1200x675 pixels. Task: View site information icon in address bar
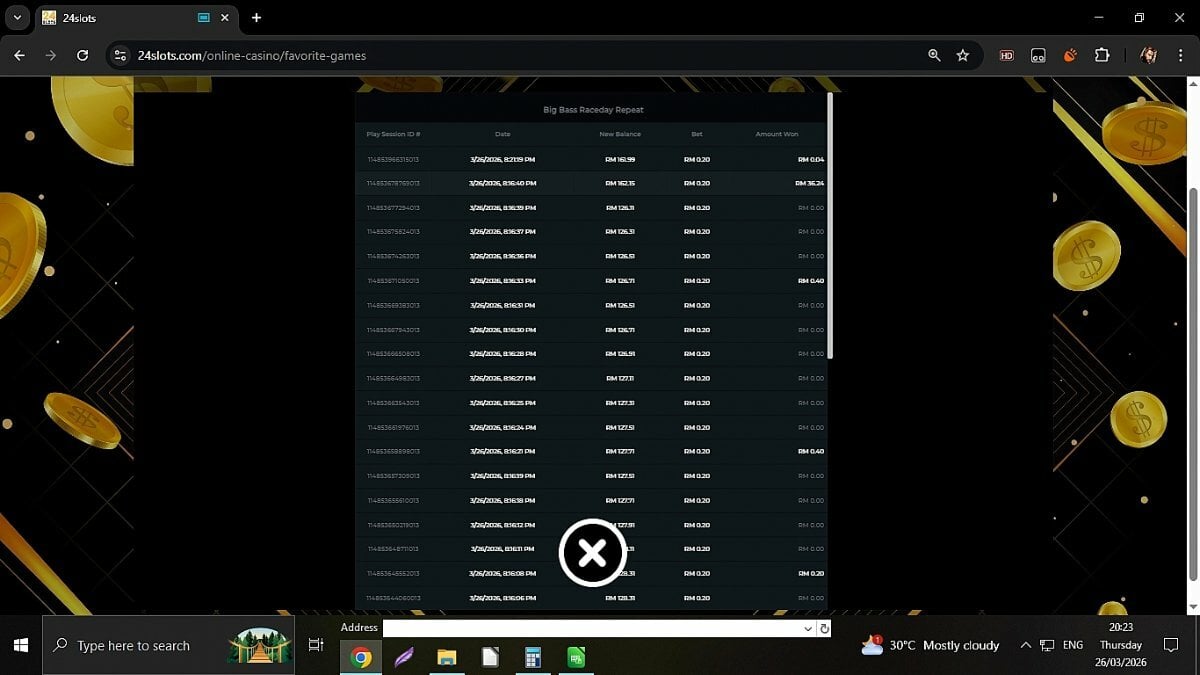[121, 56]
